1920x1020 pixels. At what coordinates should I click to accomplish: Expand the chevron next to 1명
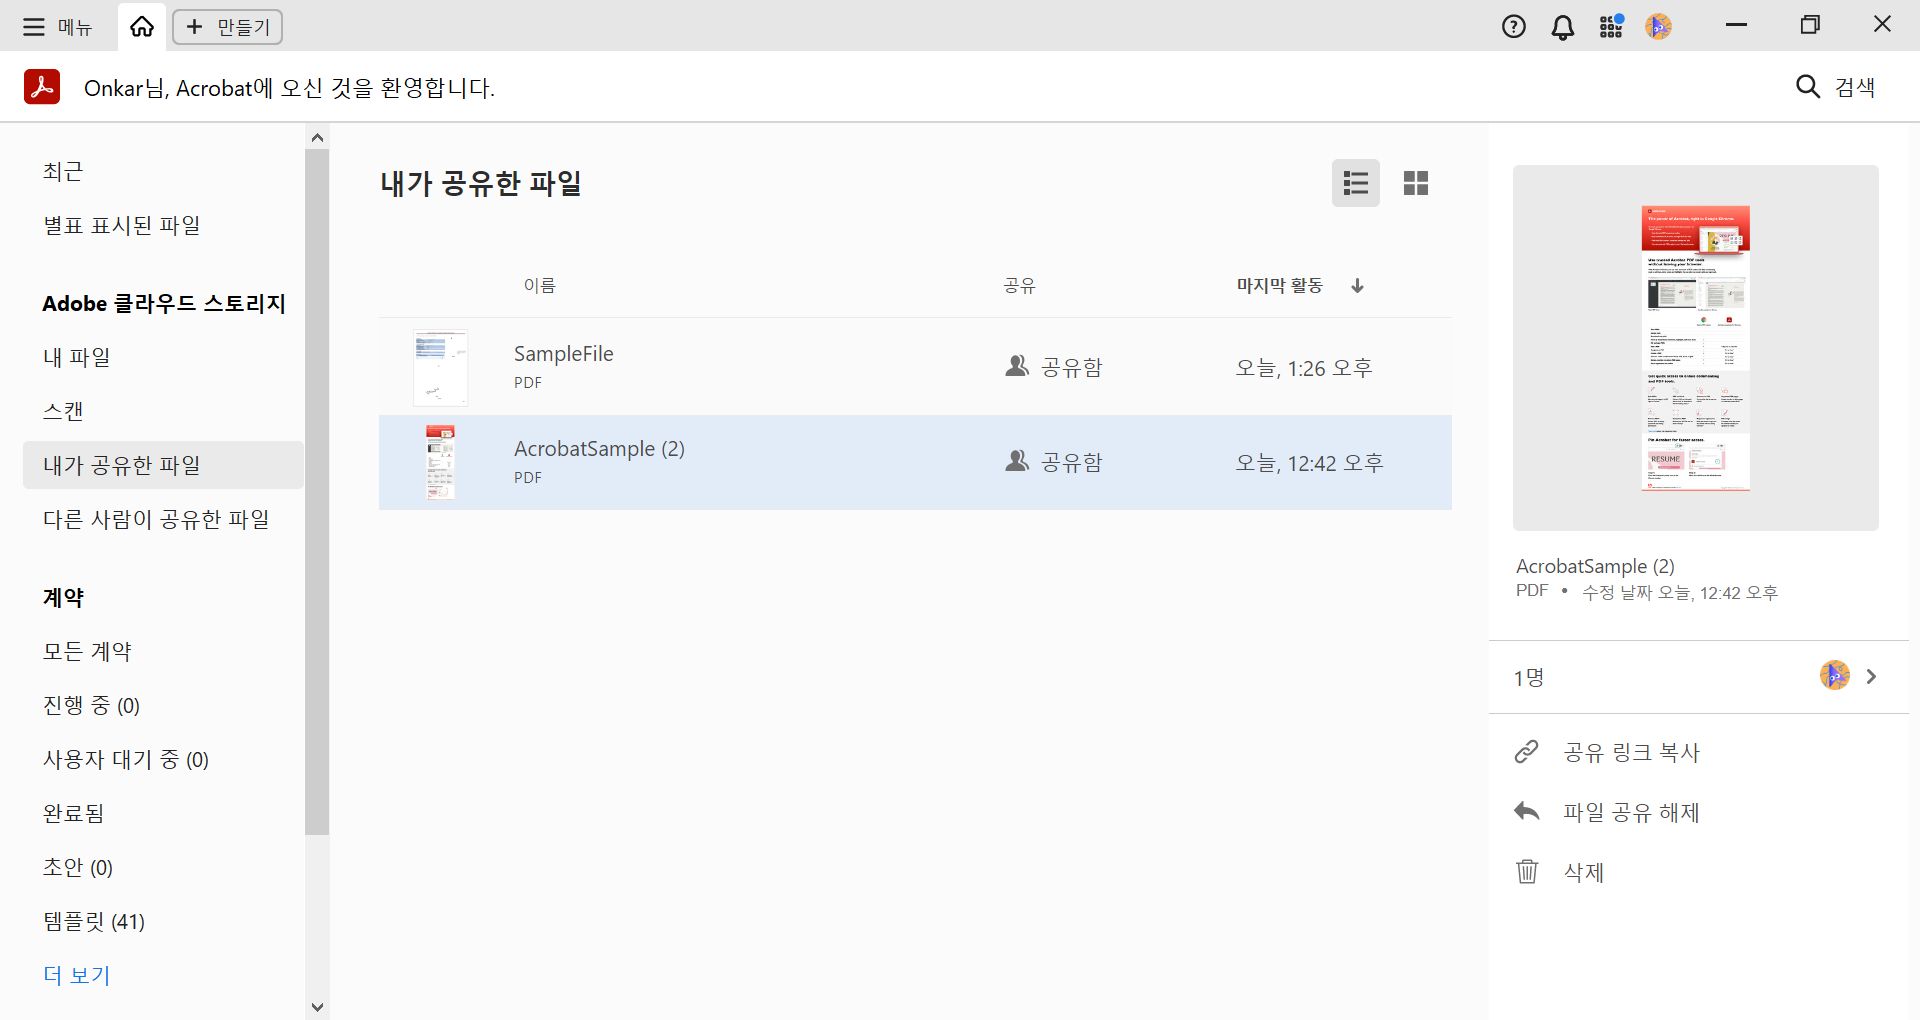(1872, 677)
